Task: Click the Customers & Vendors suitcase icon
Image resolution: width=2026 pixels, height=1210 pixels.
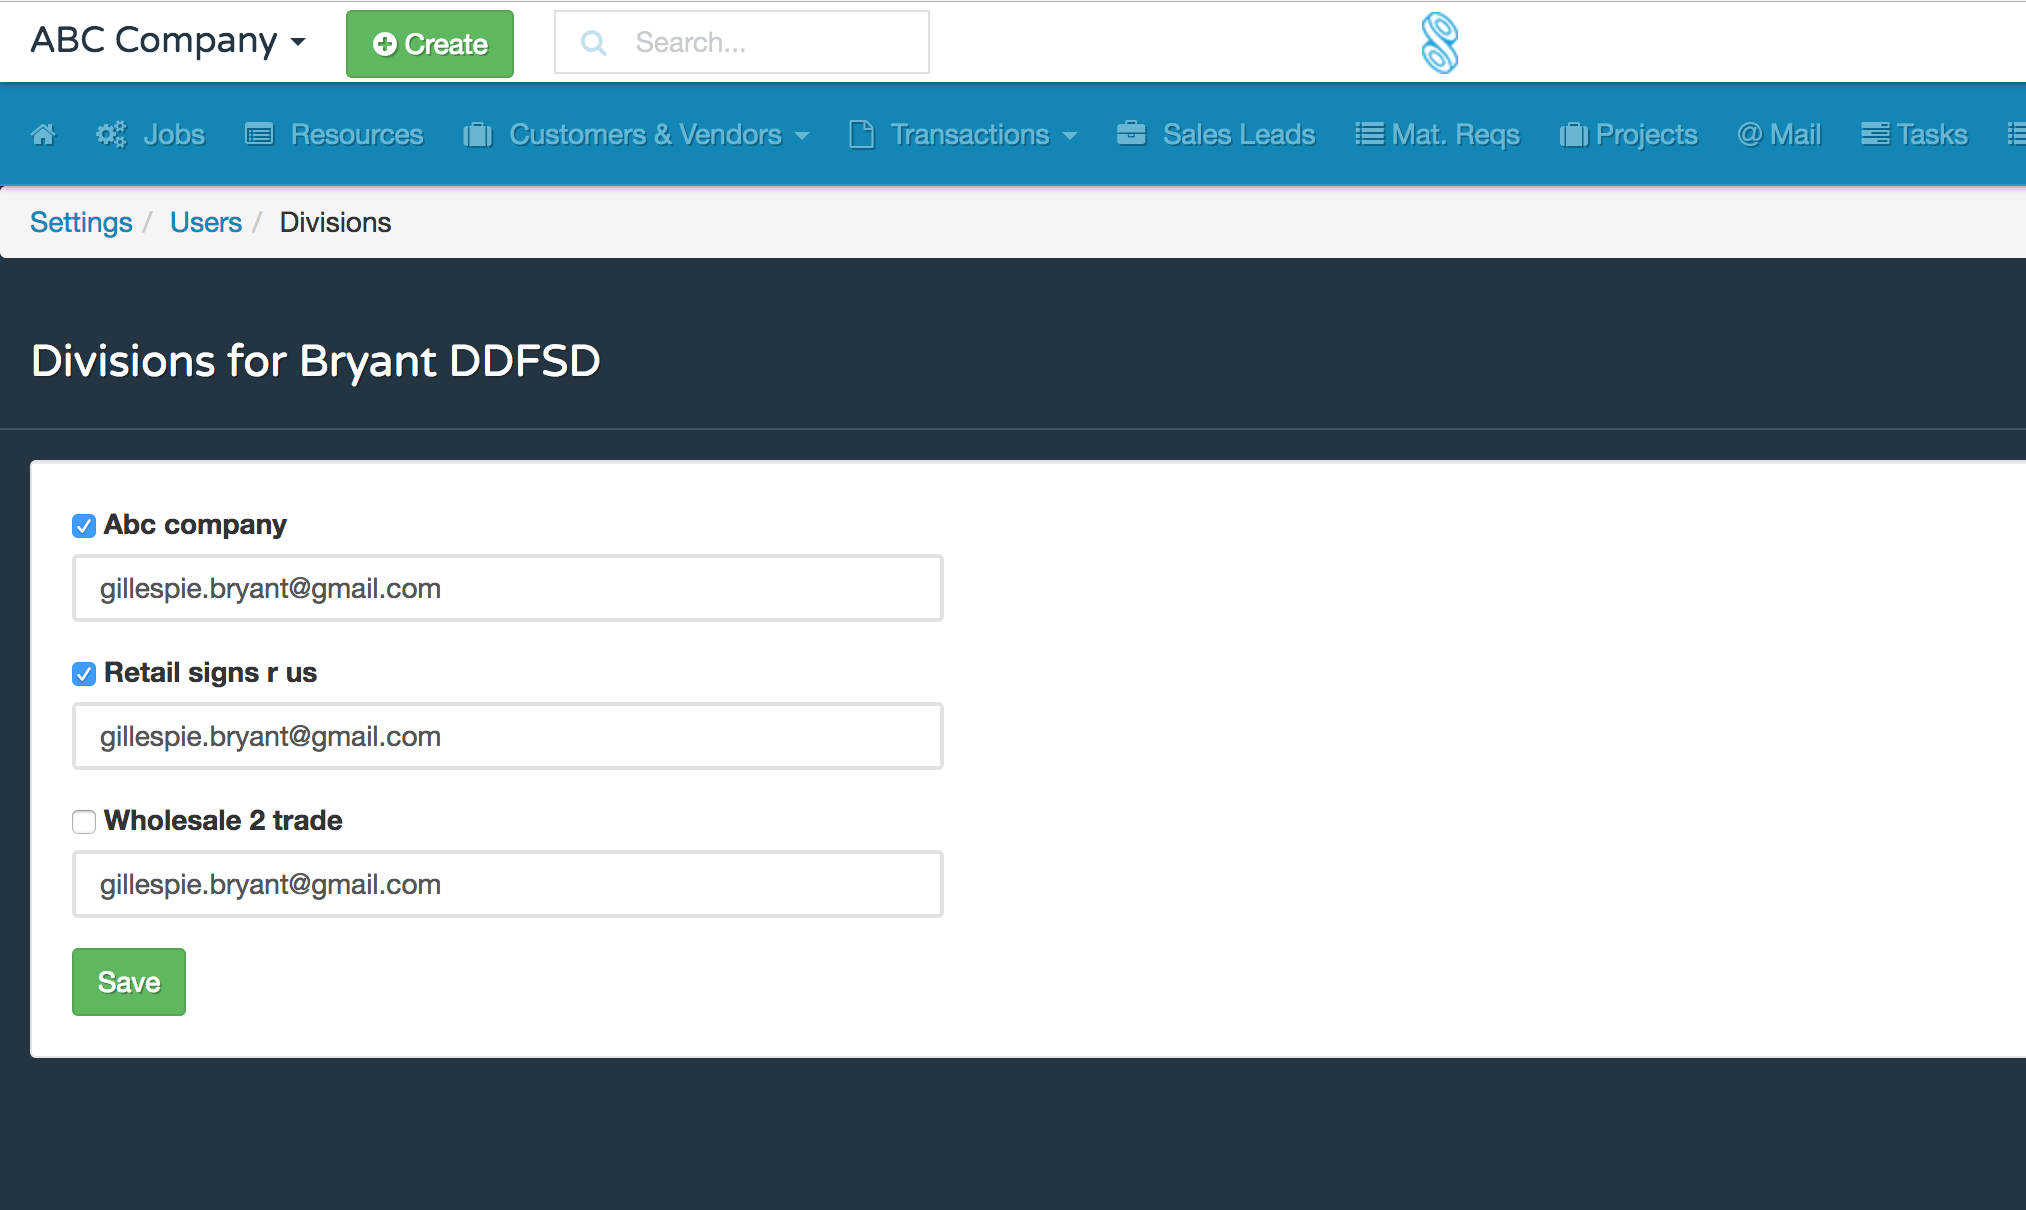Action: [478, 134]
